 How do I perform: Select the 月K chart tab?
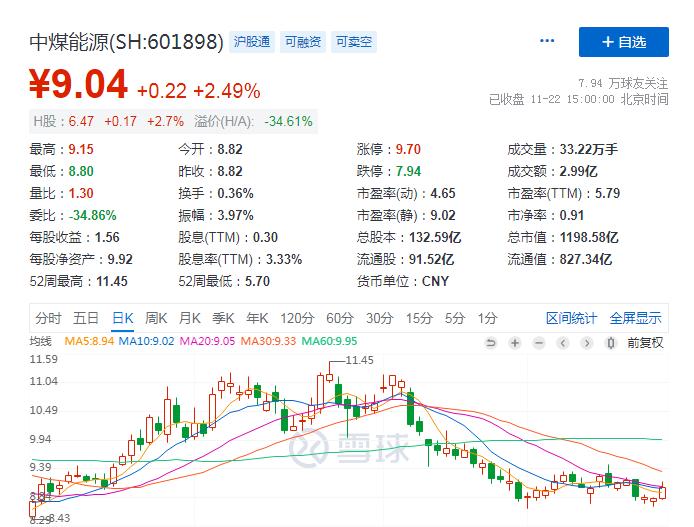point(190,318)
